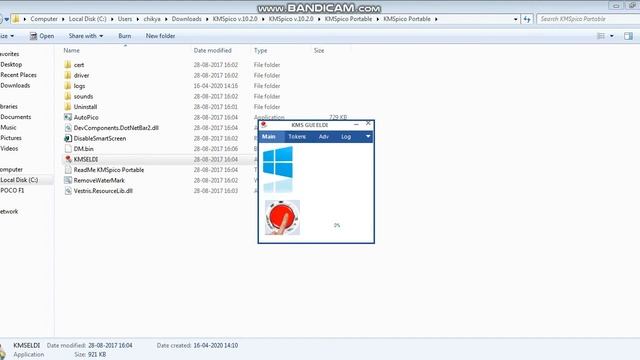Select the RemoveWaterMark file icon

pyautogui.click(x=68, y=180)
